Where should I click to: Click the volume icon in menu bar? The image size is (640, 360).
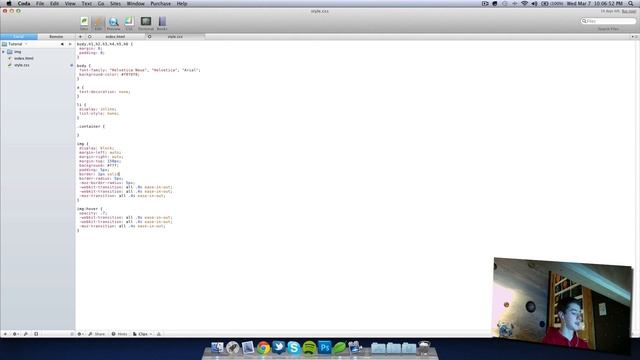[x=534, y=4]
